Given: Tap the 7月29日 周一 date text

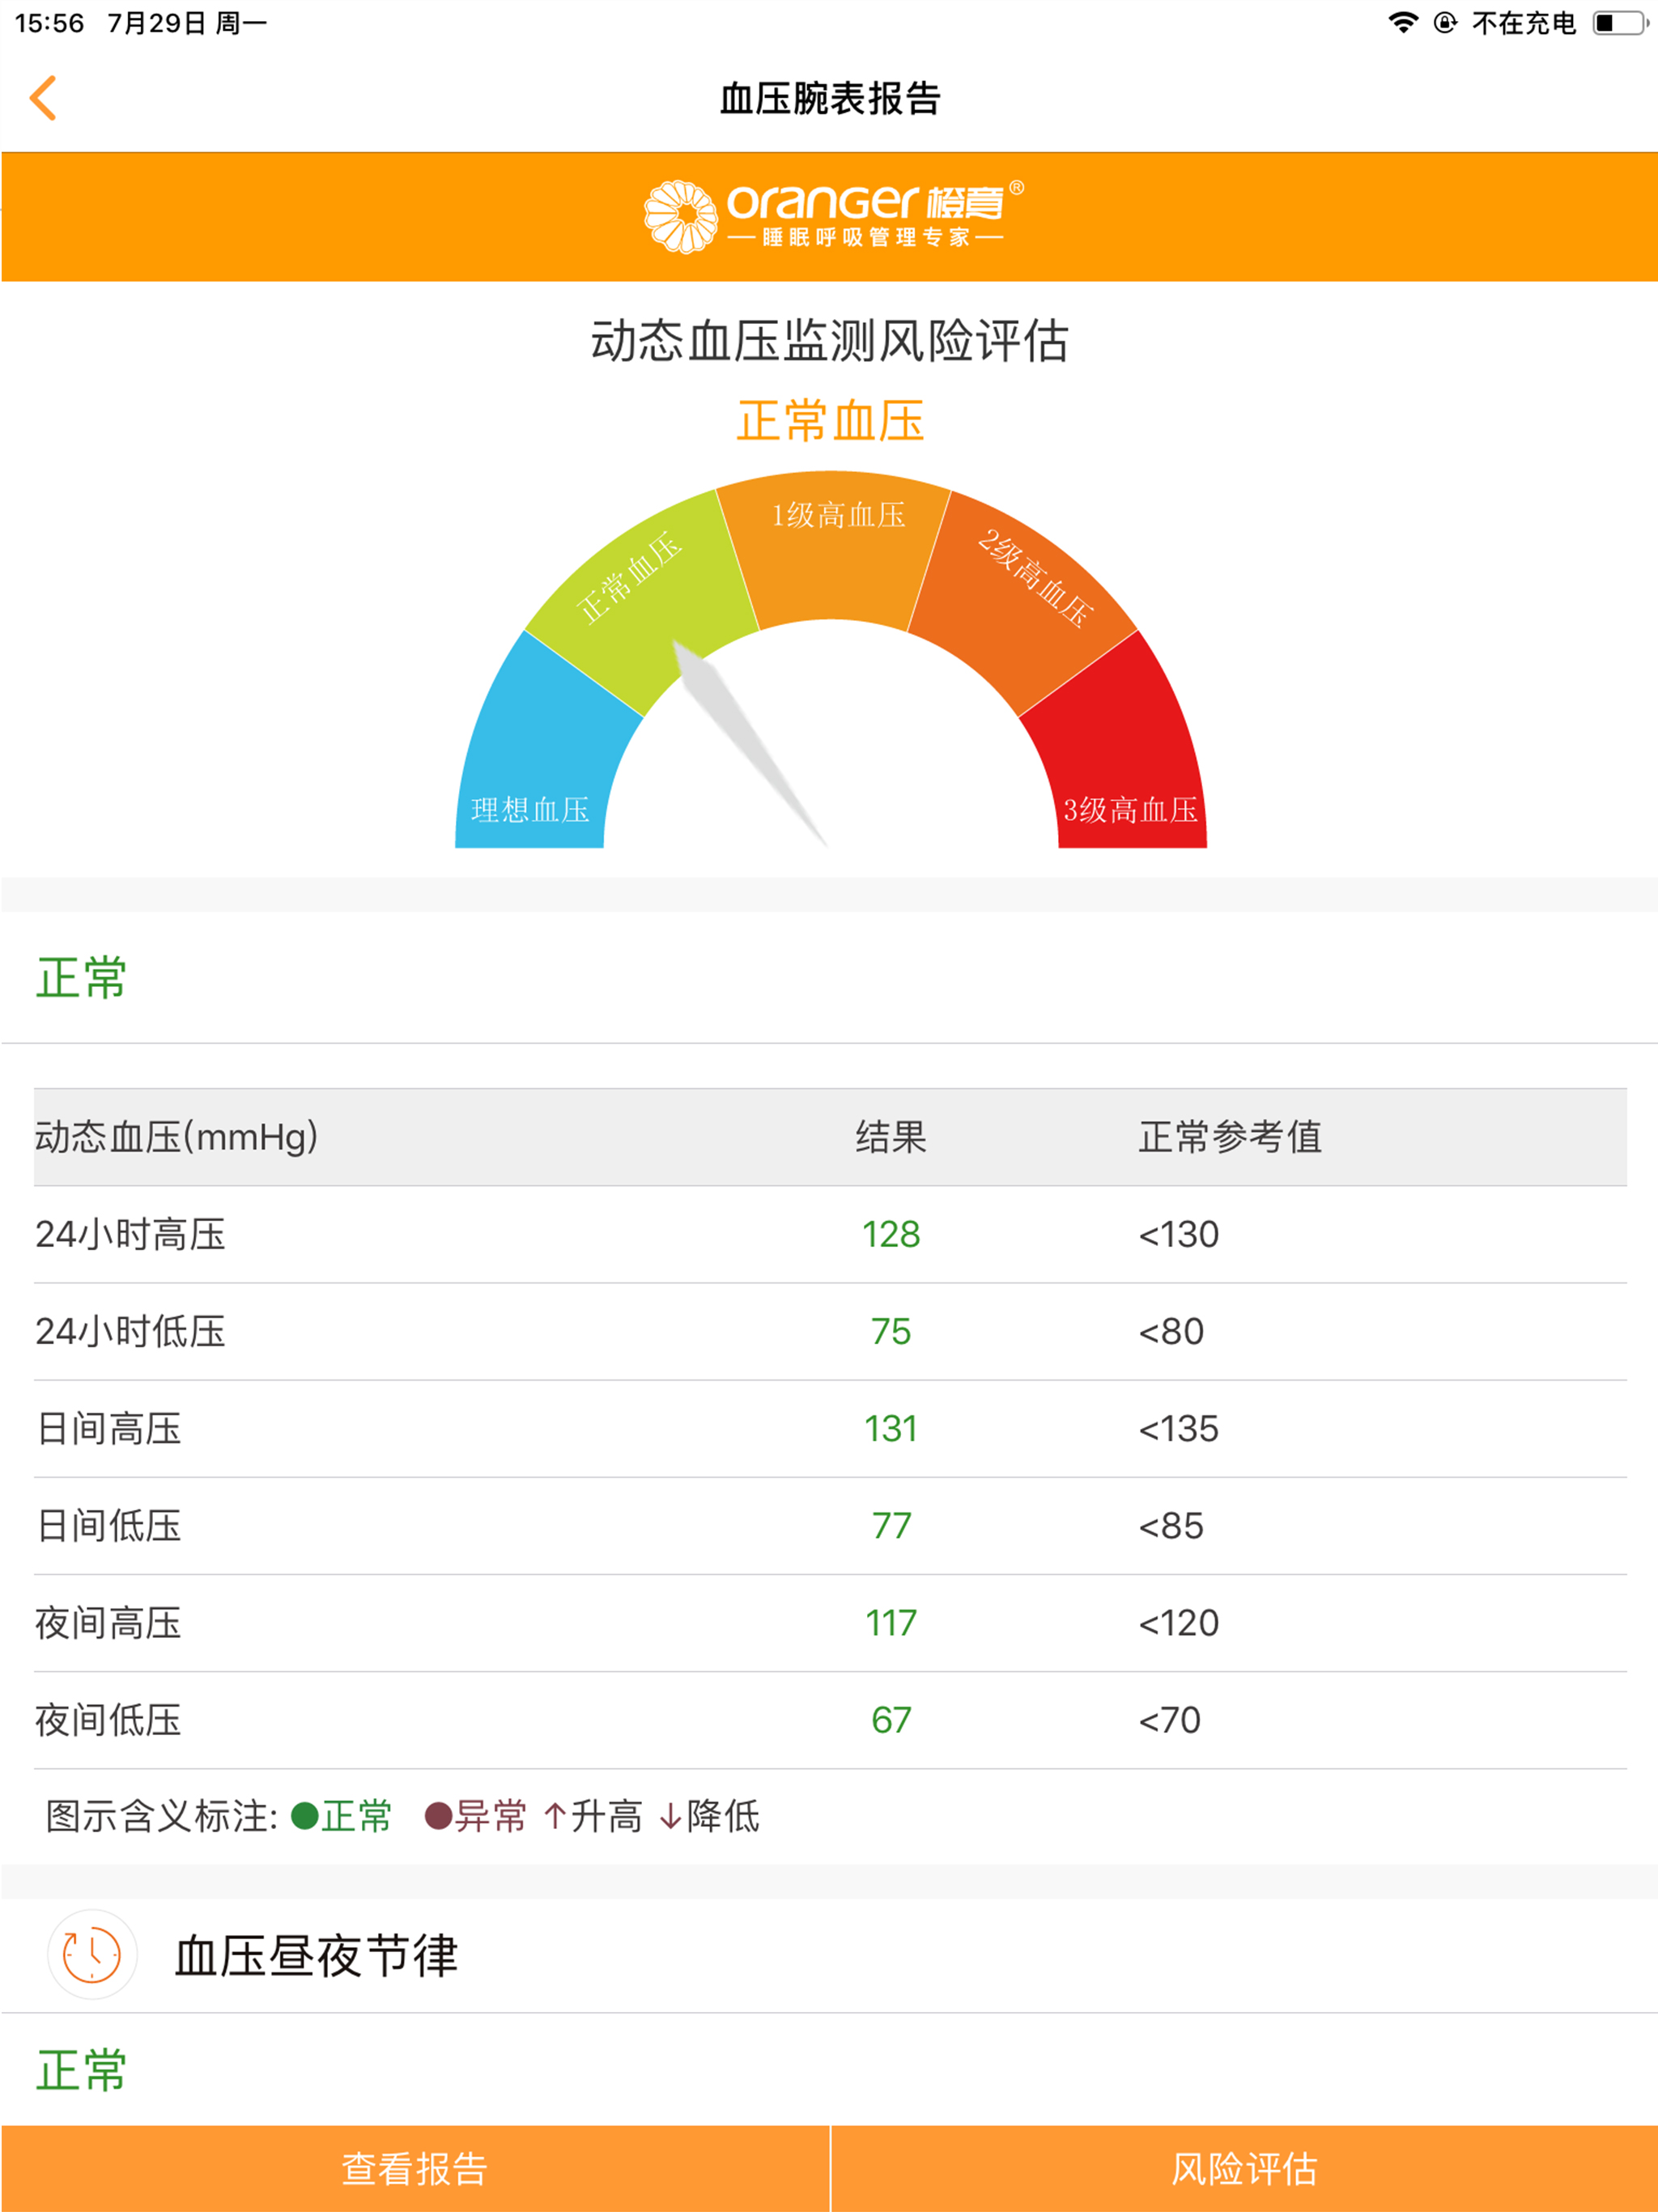Looking at the screenshot, I should point(187,23).
